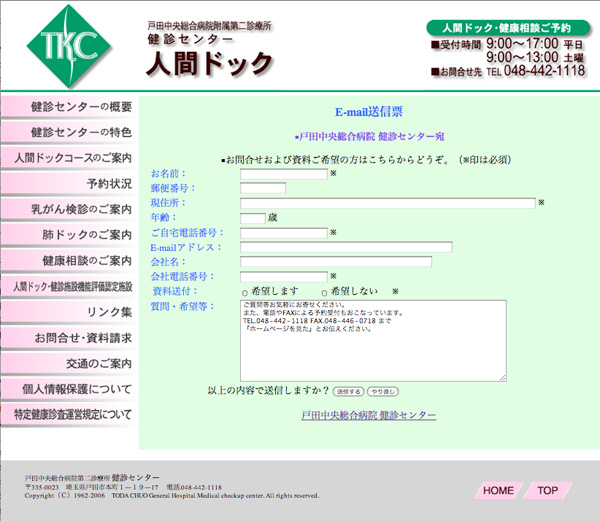
Task: Click the copyright line in the footer
Action: pyautogui.click(x=172, y=496)
